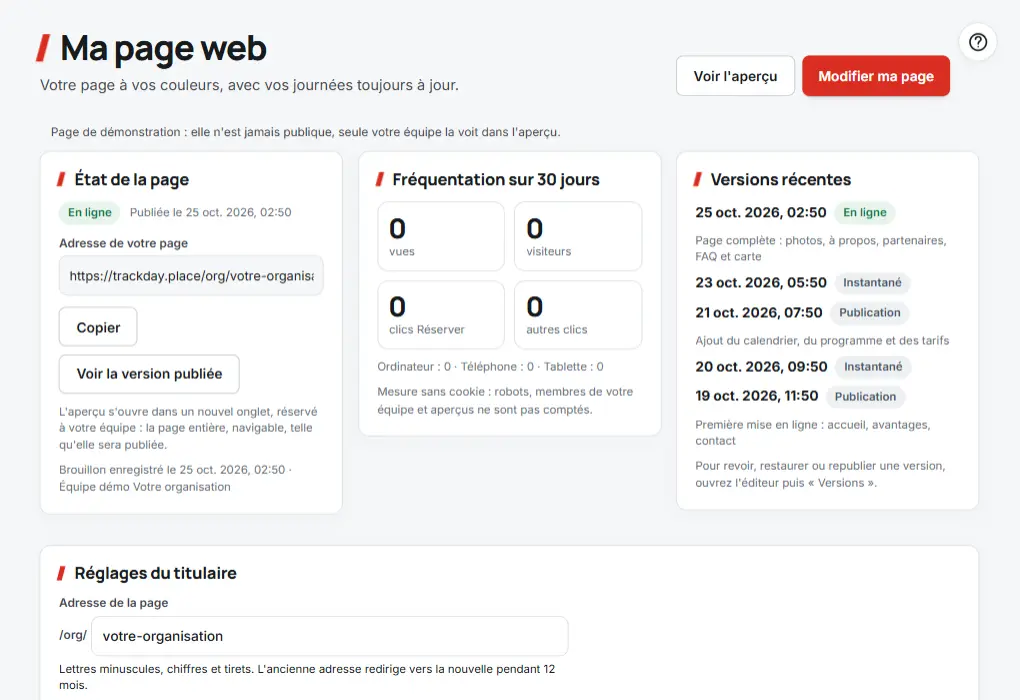Image resolution: width=1020 pixels, height=700 pixels.
Task: Click the L'aperçu s'ouvre dans un nouvel onglet note
Action: (189, 428)
